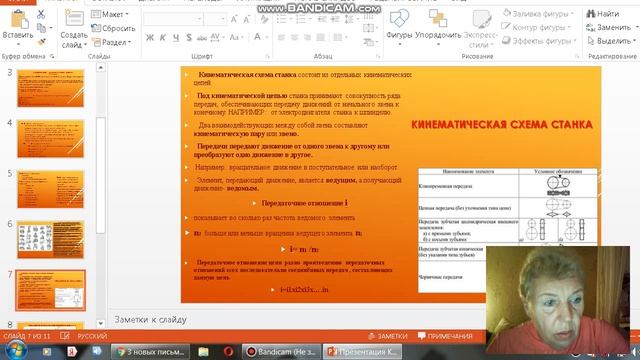The width and height of the screenshot is (640, 360).
Task: Open the change case Aa menu
Action: pos(236,38)
